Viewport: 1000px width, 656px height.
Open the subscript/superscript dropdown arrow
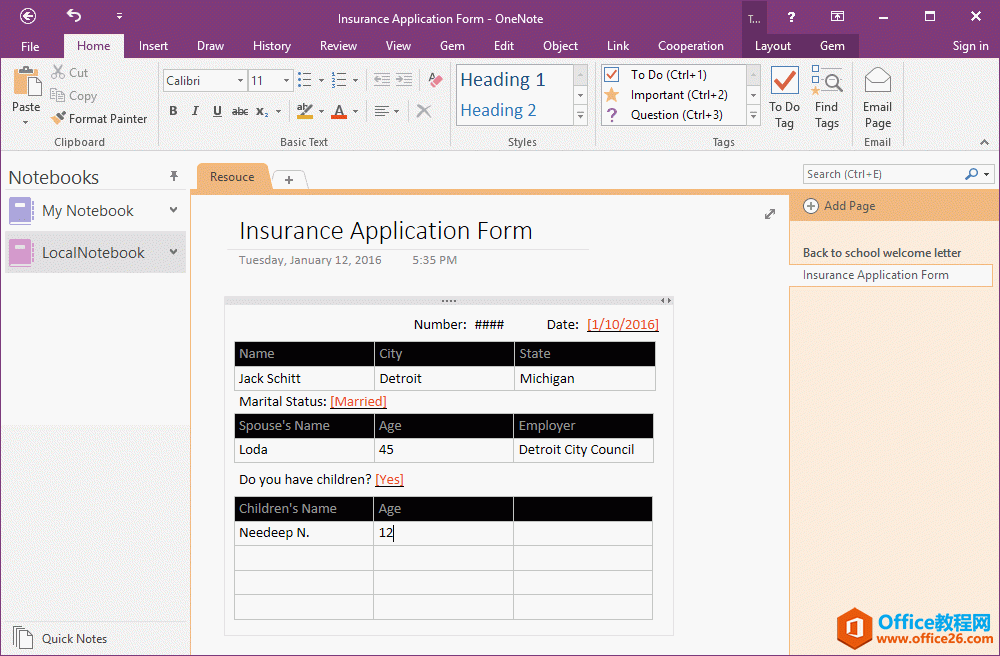pyautogui.click(x=278, y=112)
